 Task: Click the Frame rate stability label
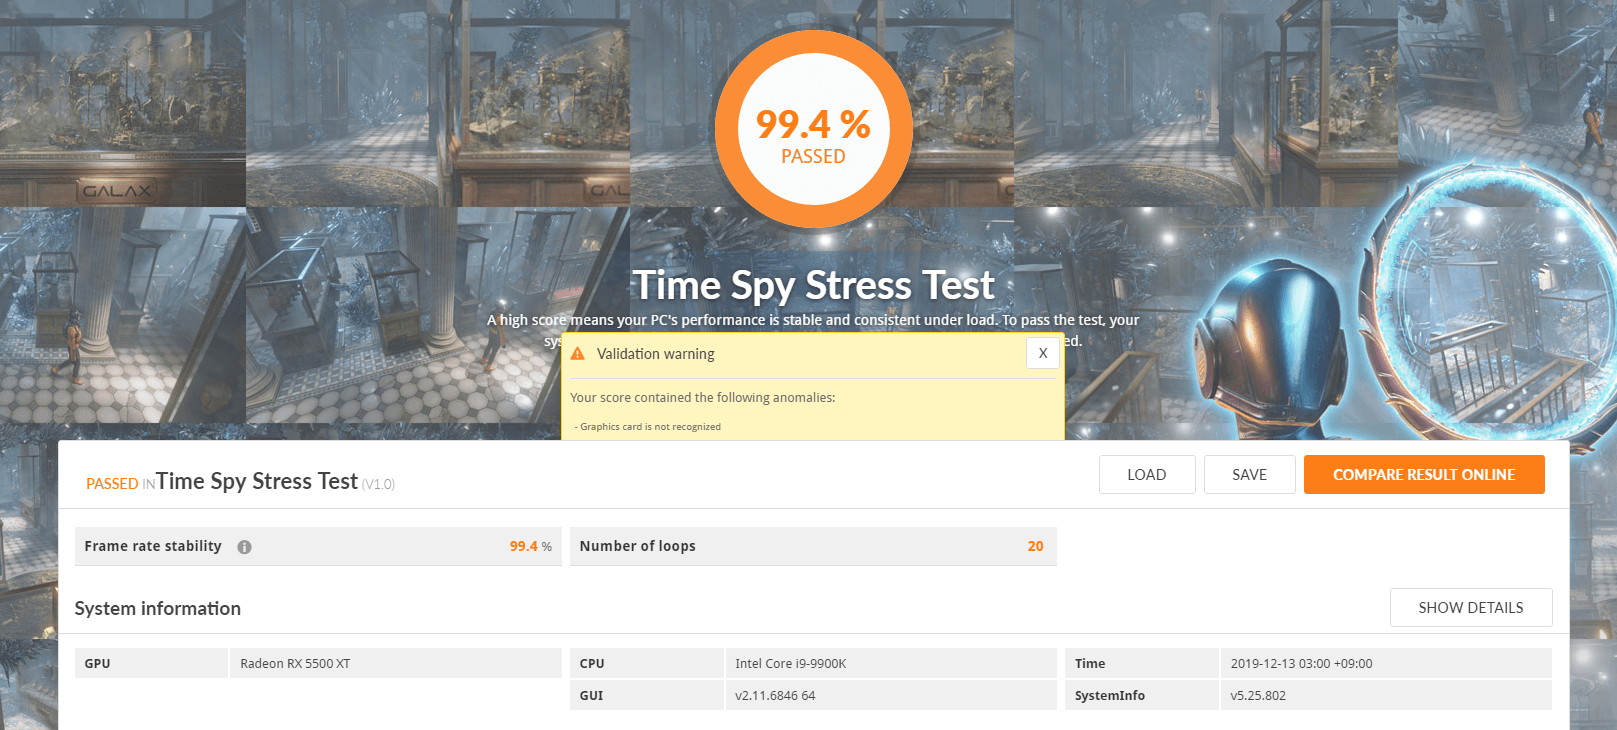153,546
